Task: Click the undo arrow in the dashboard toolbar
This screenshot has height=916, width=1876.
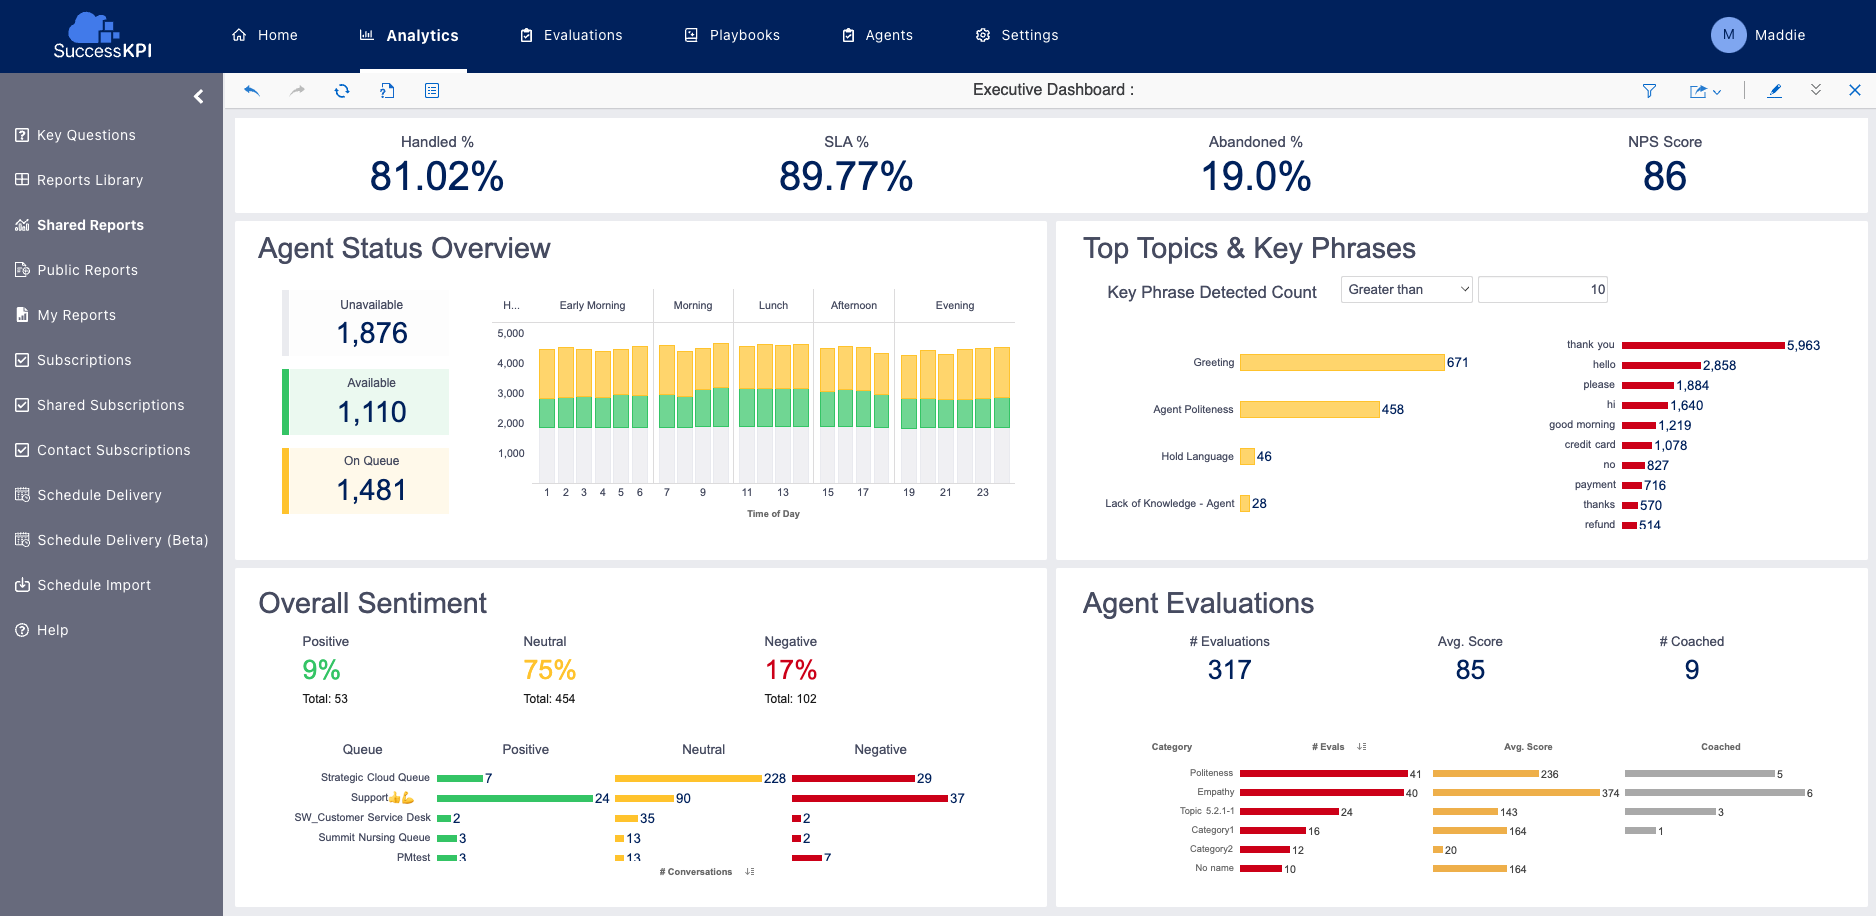Action: point(252,91)
